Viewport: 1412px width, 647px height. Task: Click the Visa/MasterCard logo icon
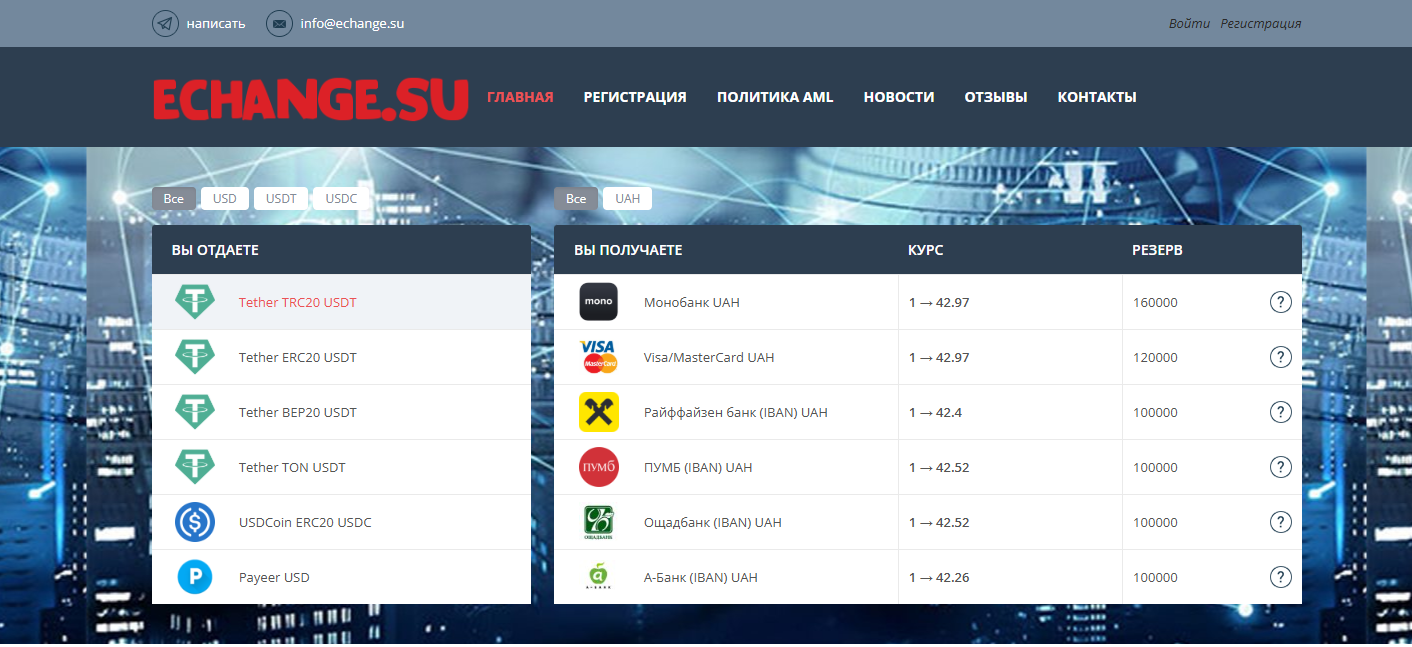pos(599,357)
